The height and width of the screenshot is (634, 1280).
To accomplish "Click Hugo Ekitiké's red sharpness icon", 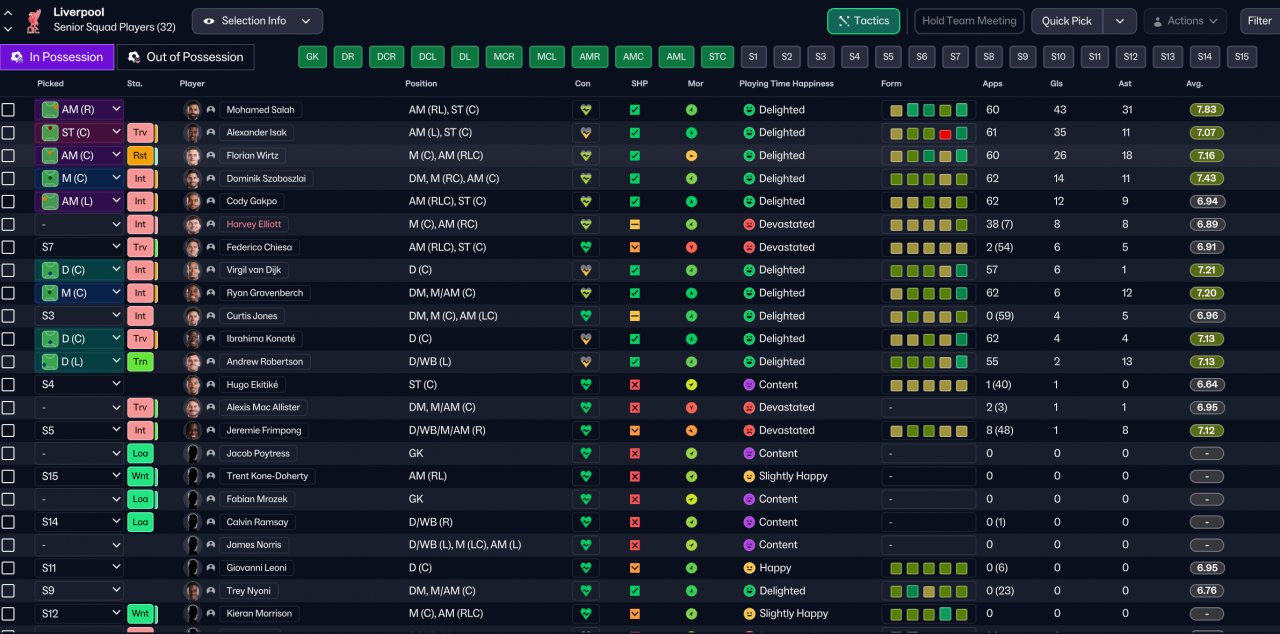I will click(634, 384).
